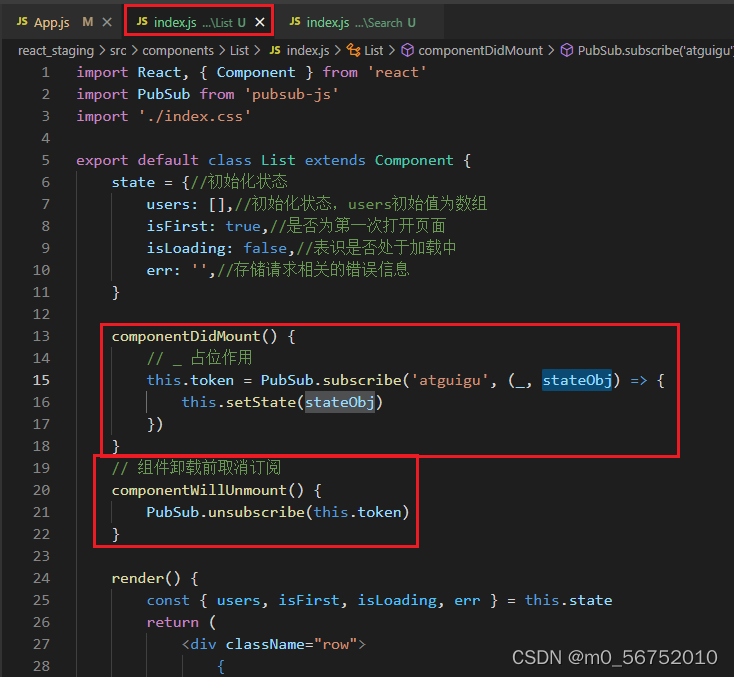This screenshot has width=734, height=677.
Task: Open index.js breadcrumb item
Action: (308, 51)
